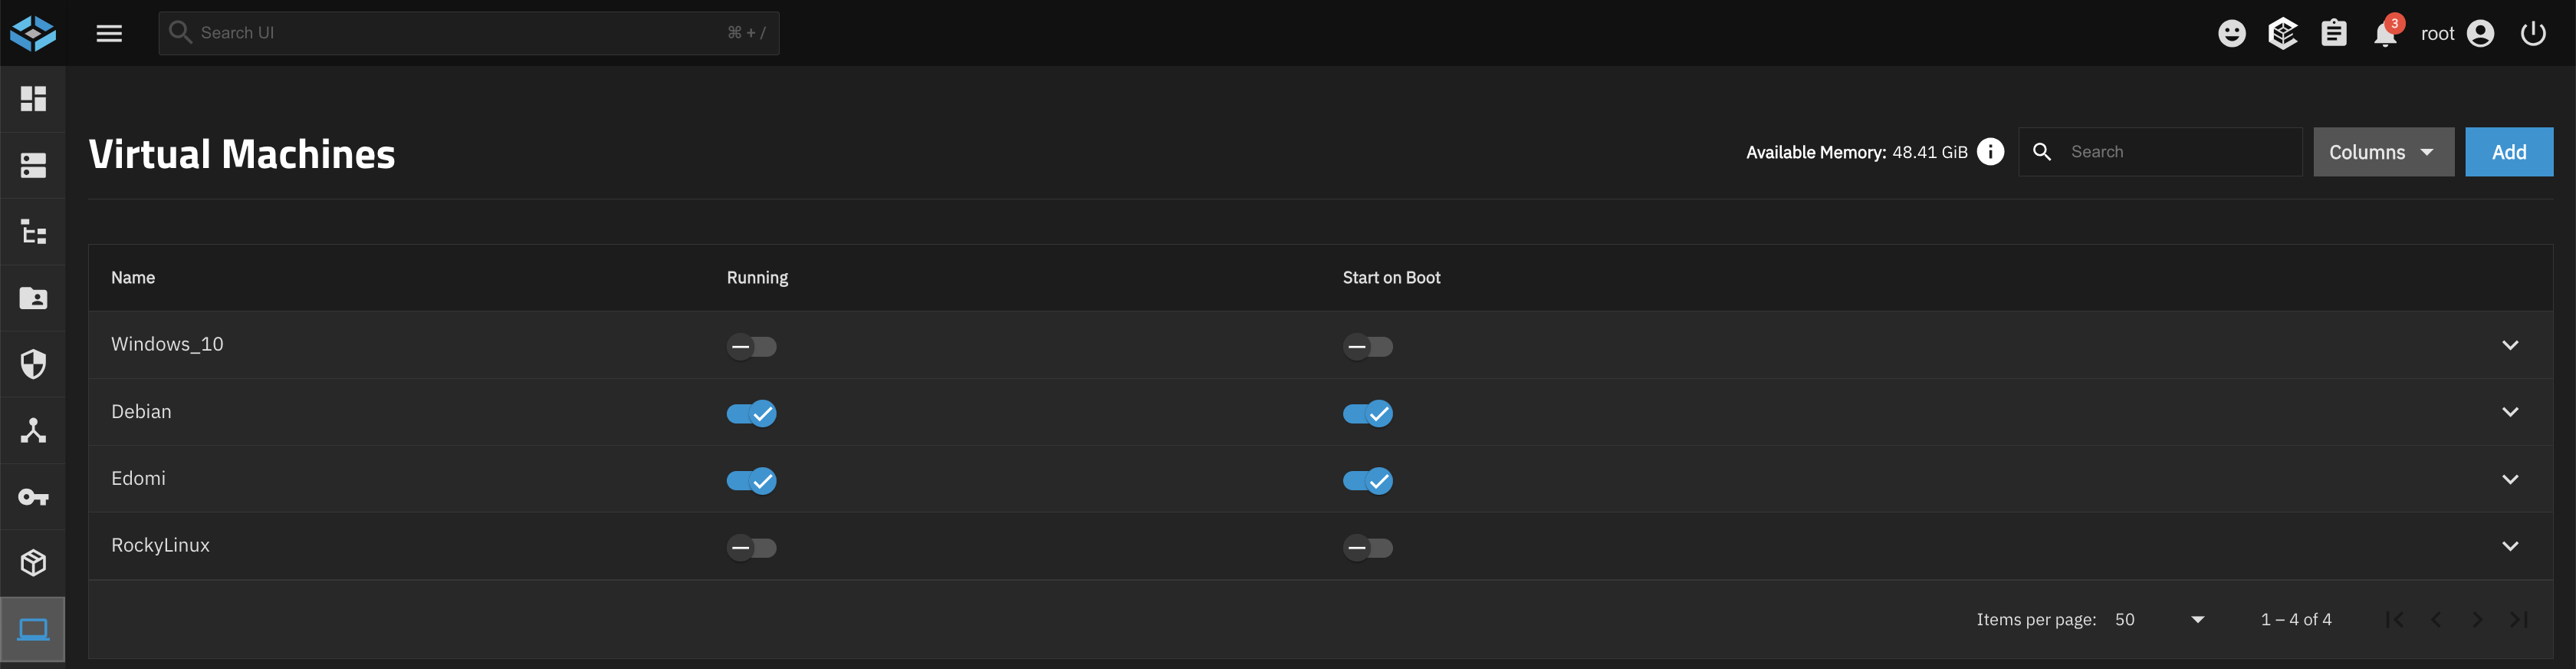
Task: Open the Credentials key icon
Action: 33,497
